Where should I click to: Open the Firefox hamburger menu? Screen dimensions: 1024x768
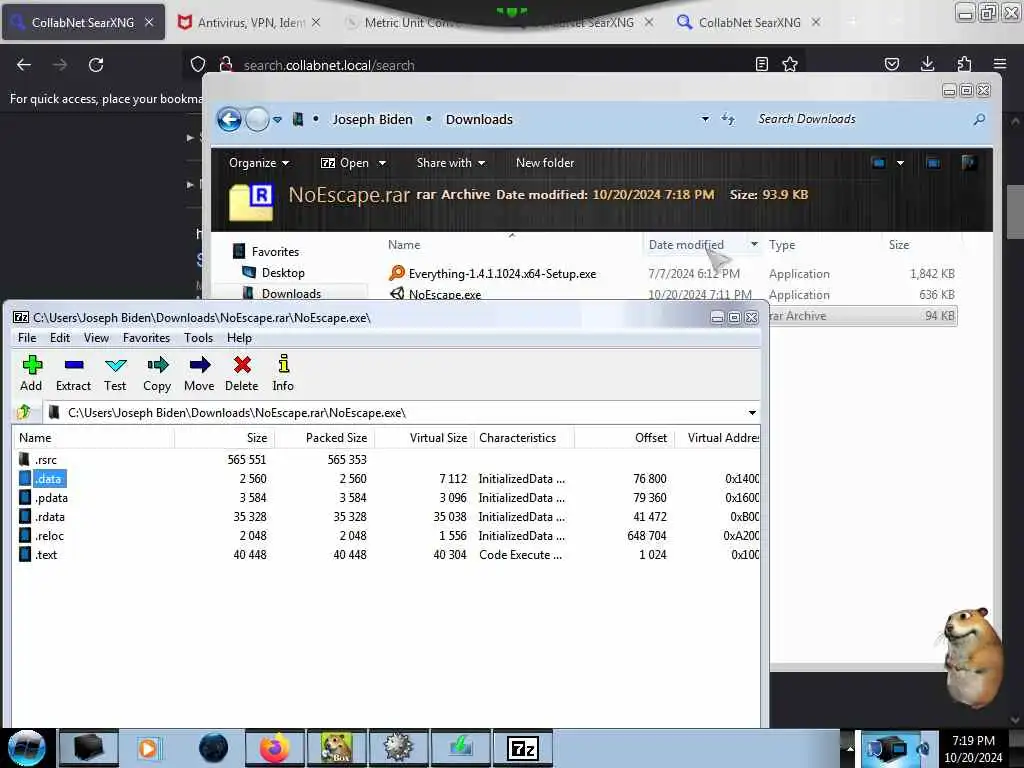click(x=1000, y=64)
